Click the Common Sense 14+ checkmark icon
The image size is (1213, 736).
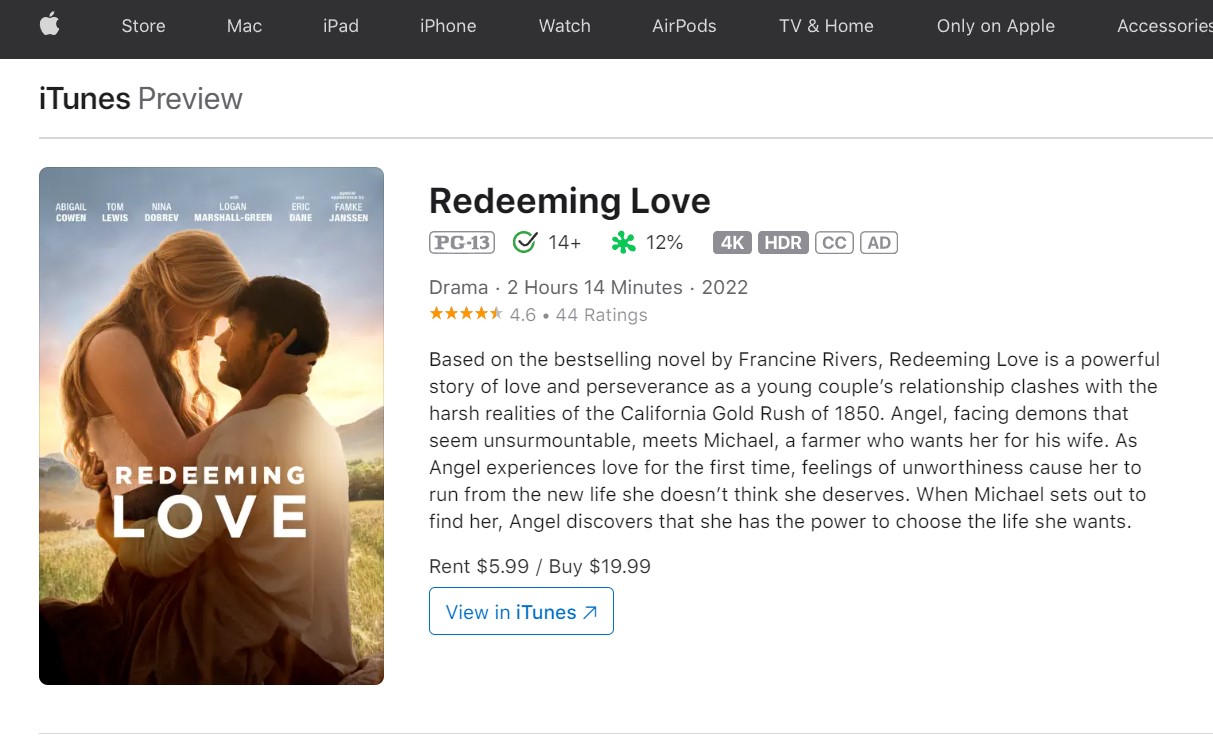pyautogui.click(x=525, y=242)
